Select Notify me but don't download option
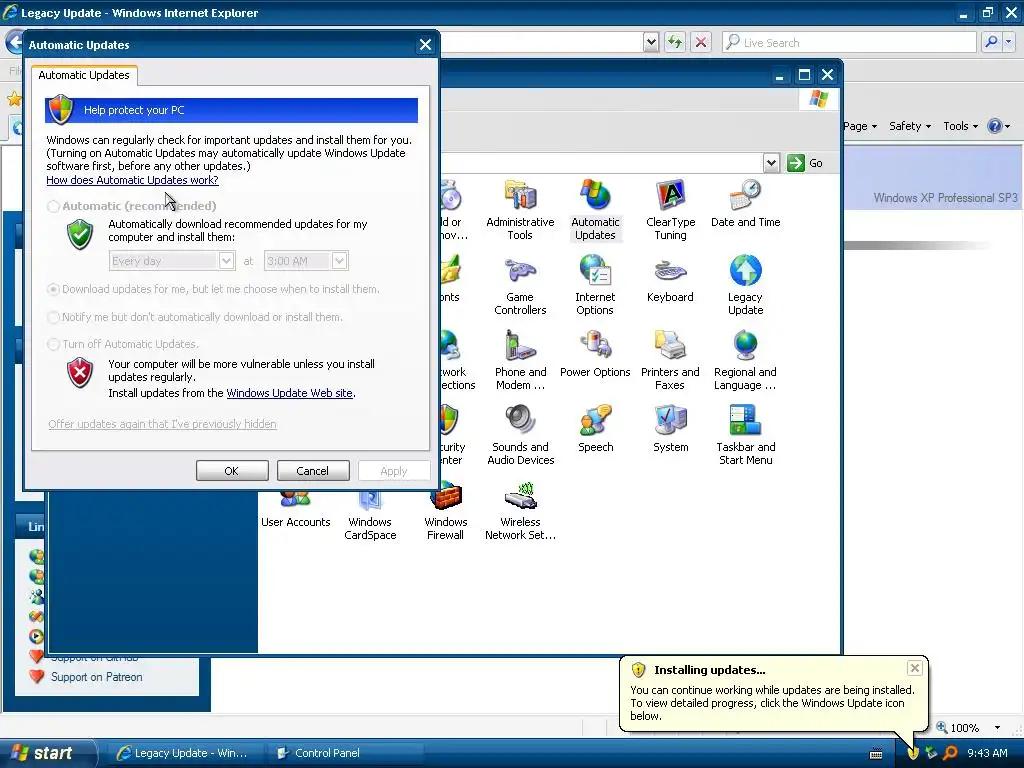 [x=54, y=317]
